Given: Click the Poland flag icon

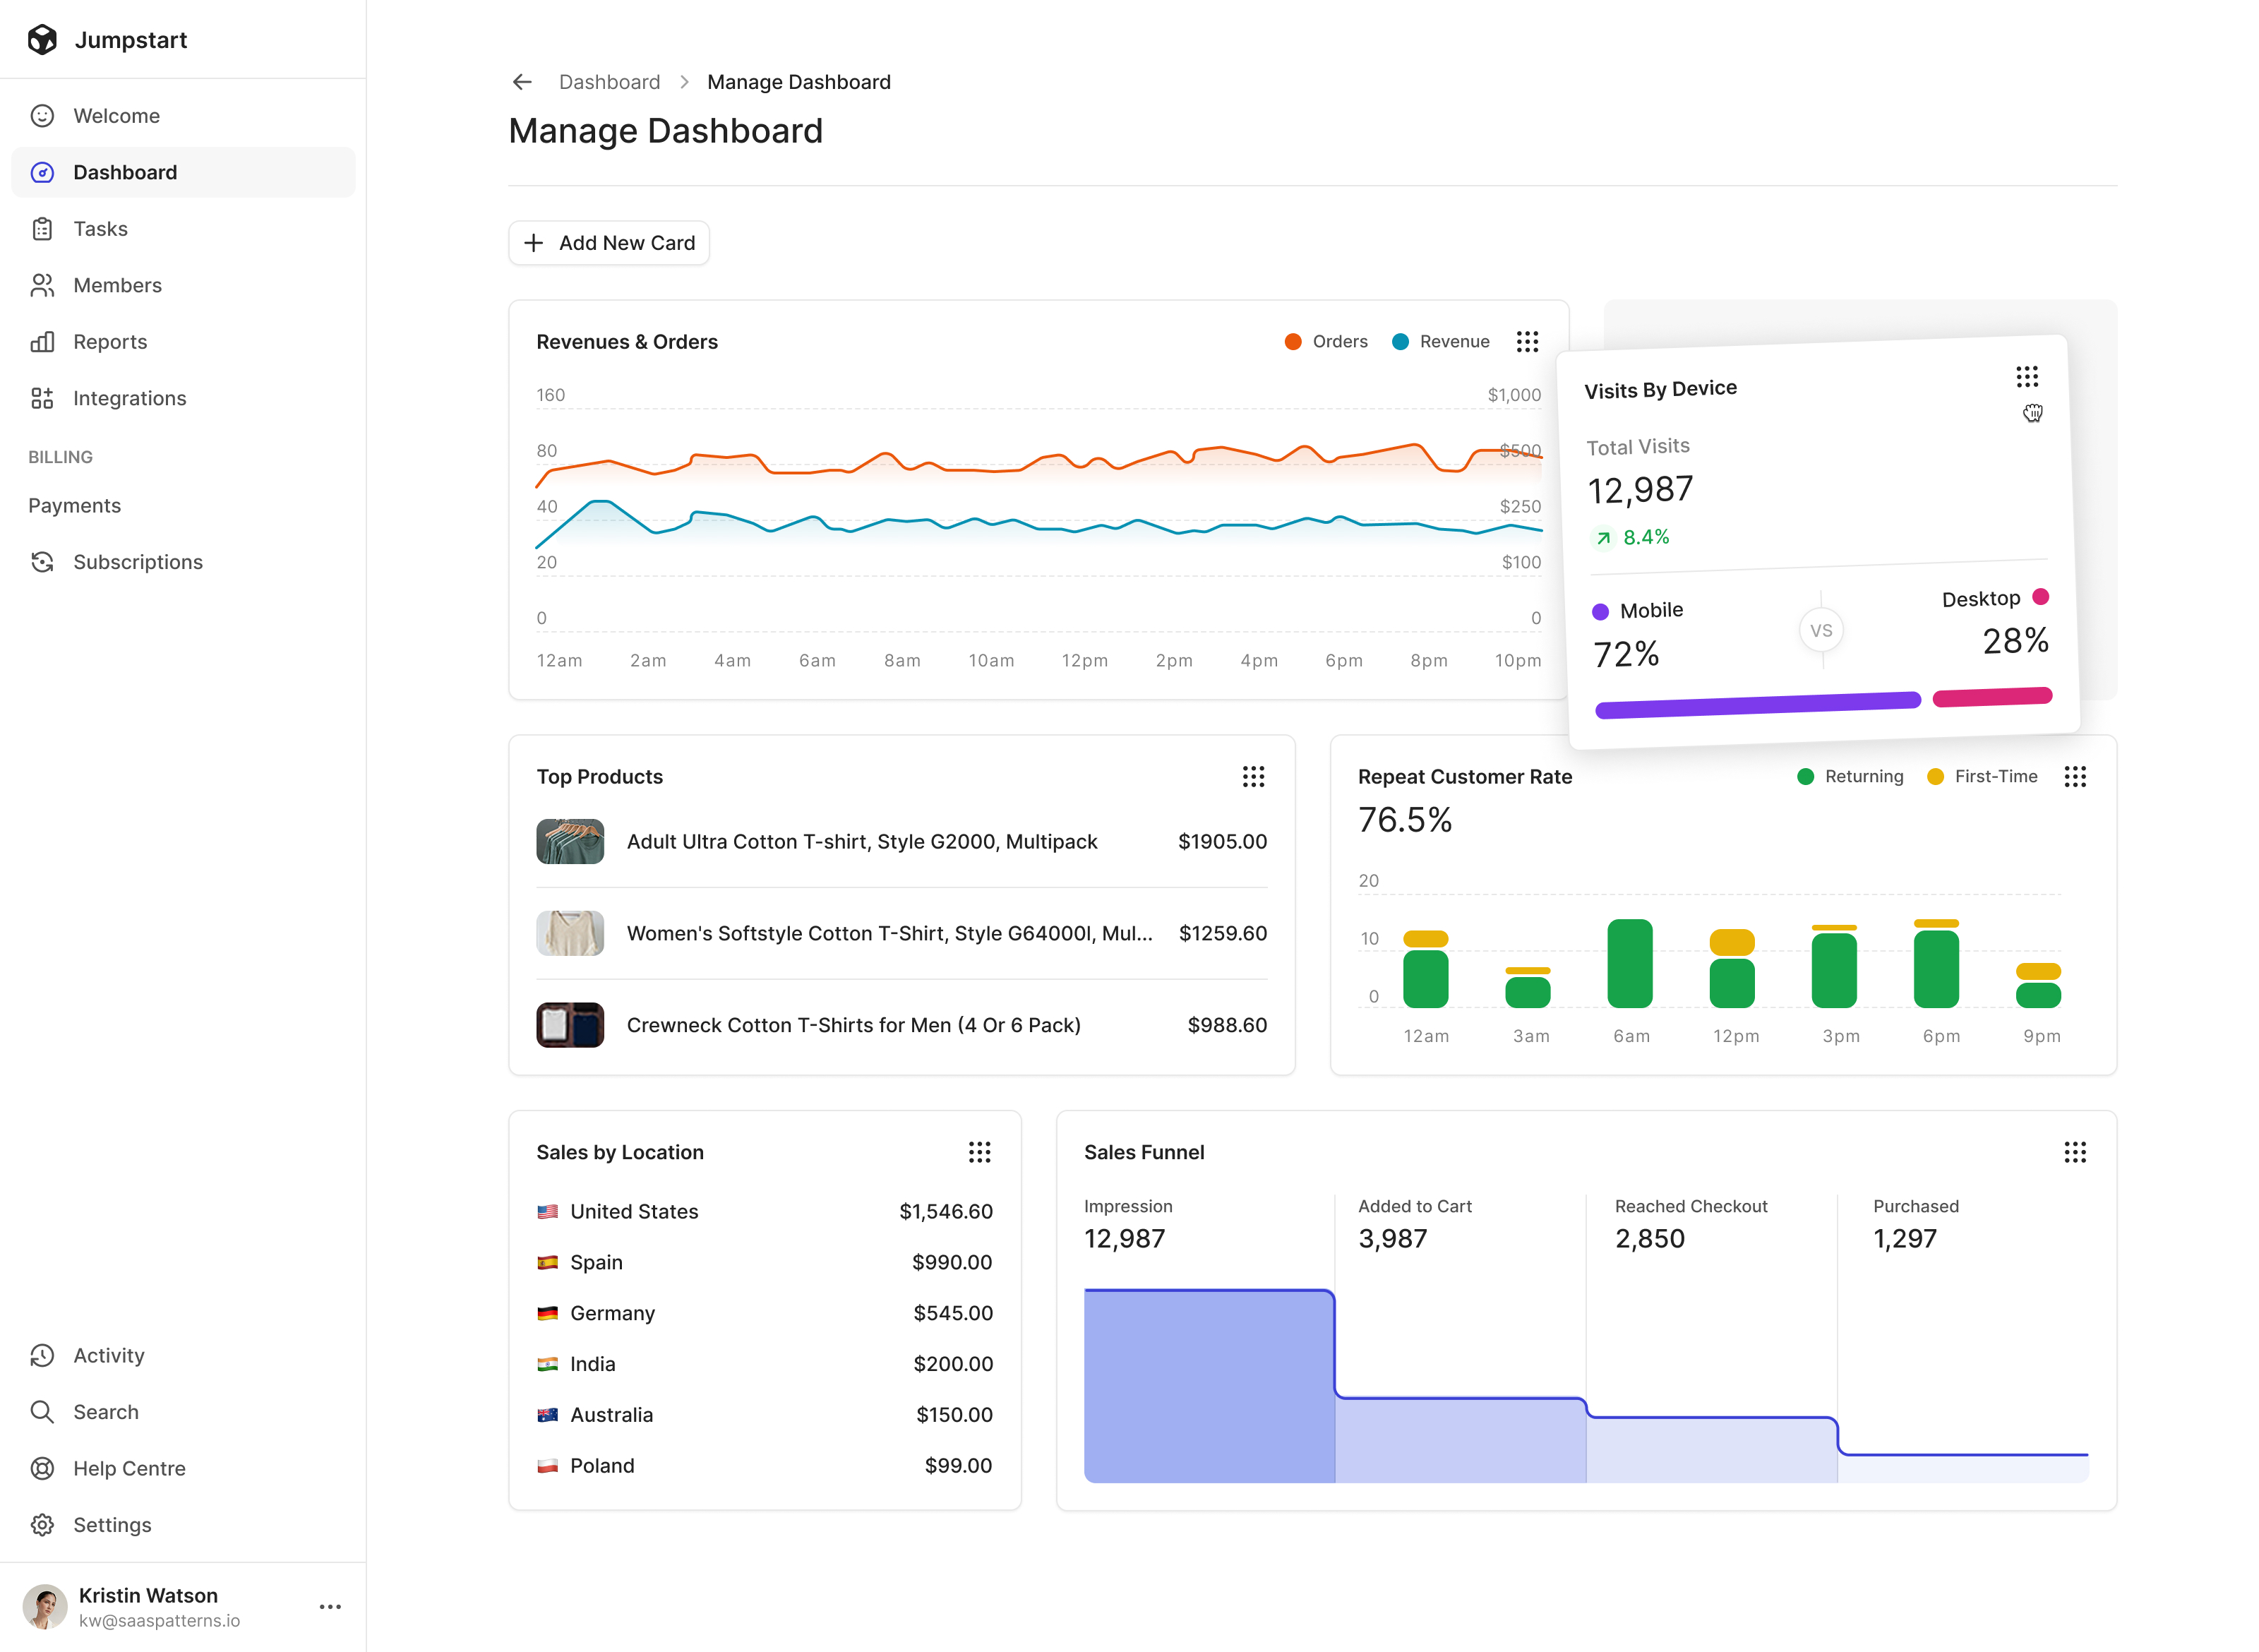Looking at the screenshot, I should coord(547,1466).
